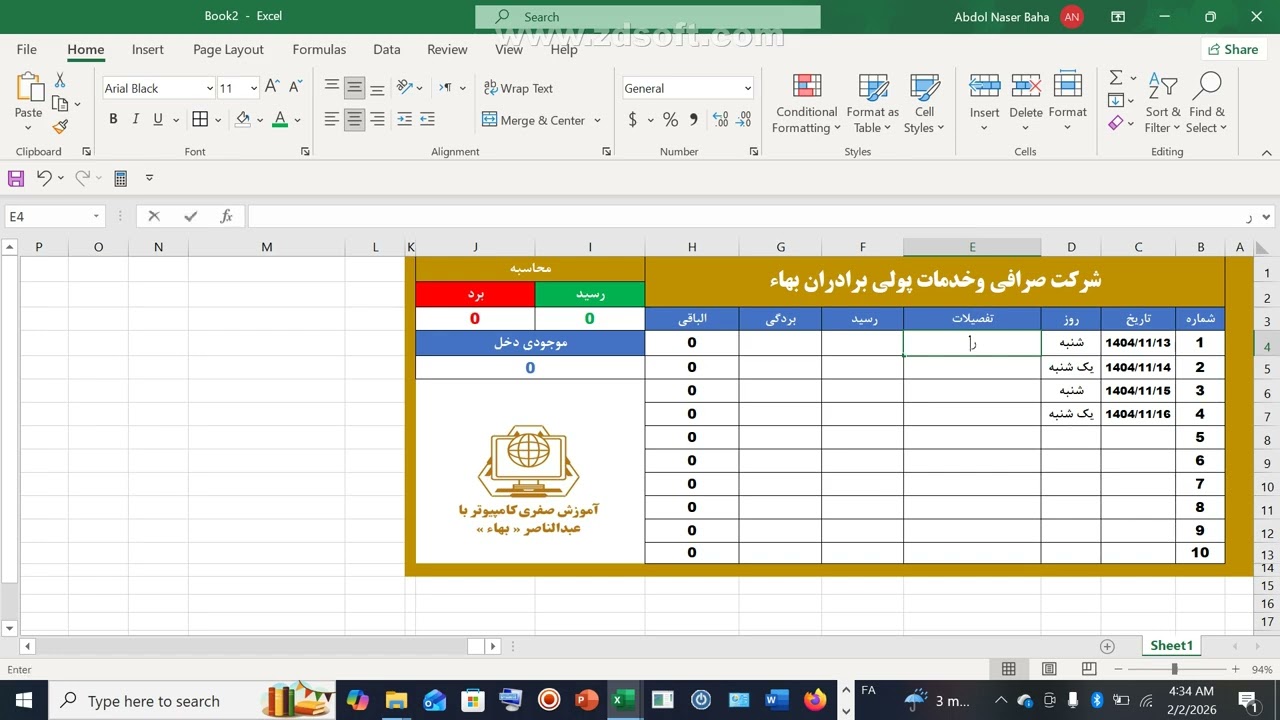Toggle Align Right
The image size is (1280, 720).
377,119
